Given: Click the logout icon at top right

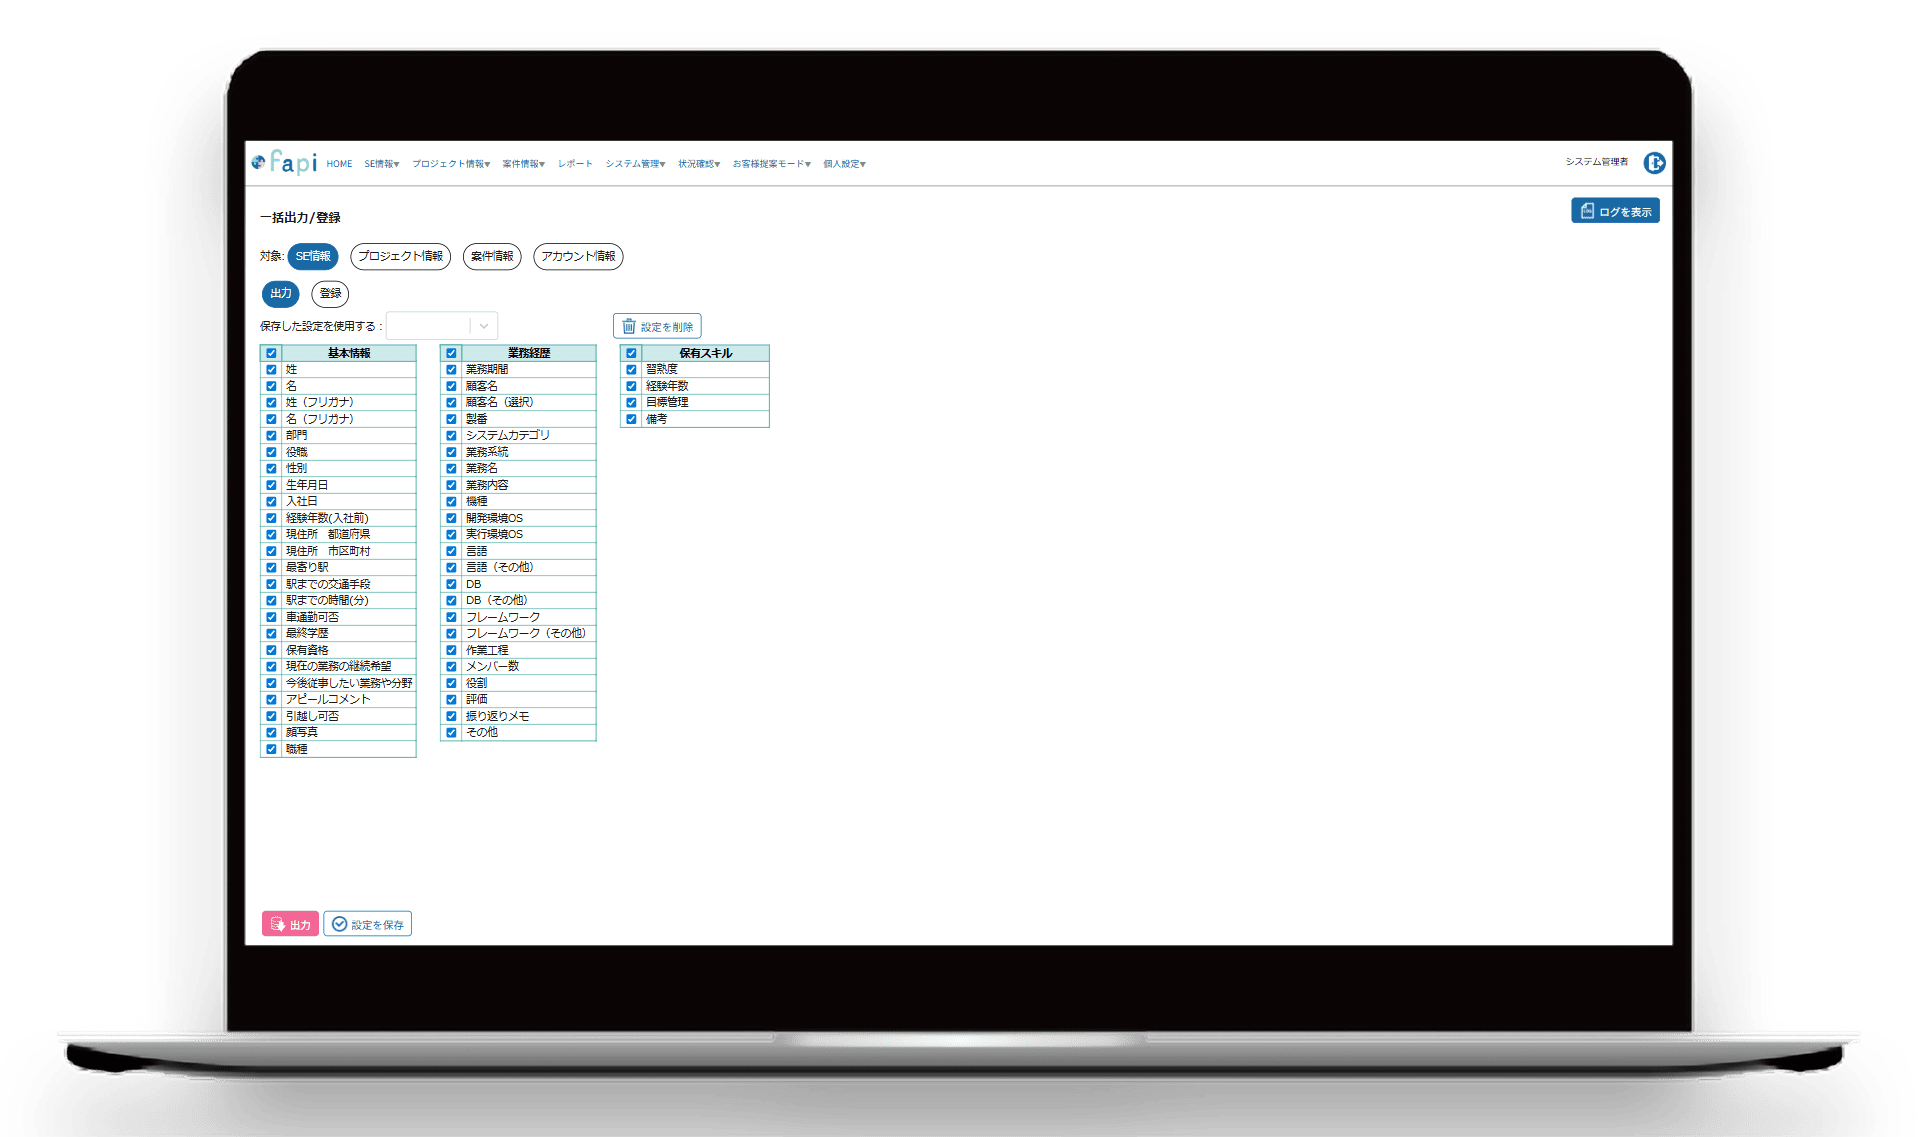Looking at the screenshot, I should coord(1654,163).
